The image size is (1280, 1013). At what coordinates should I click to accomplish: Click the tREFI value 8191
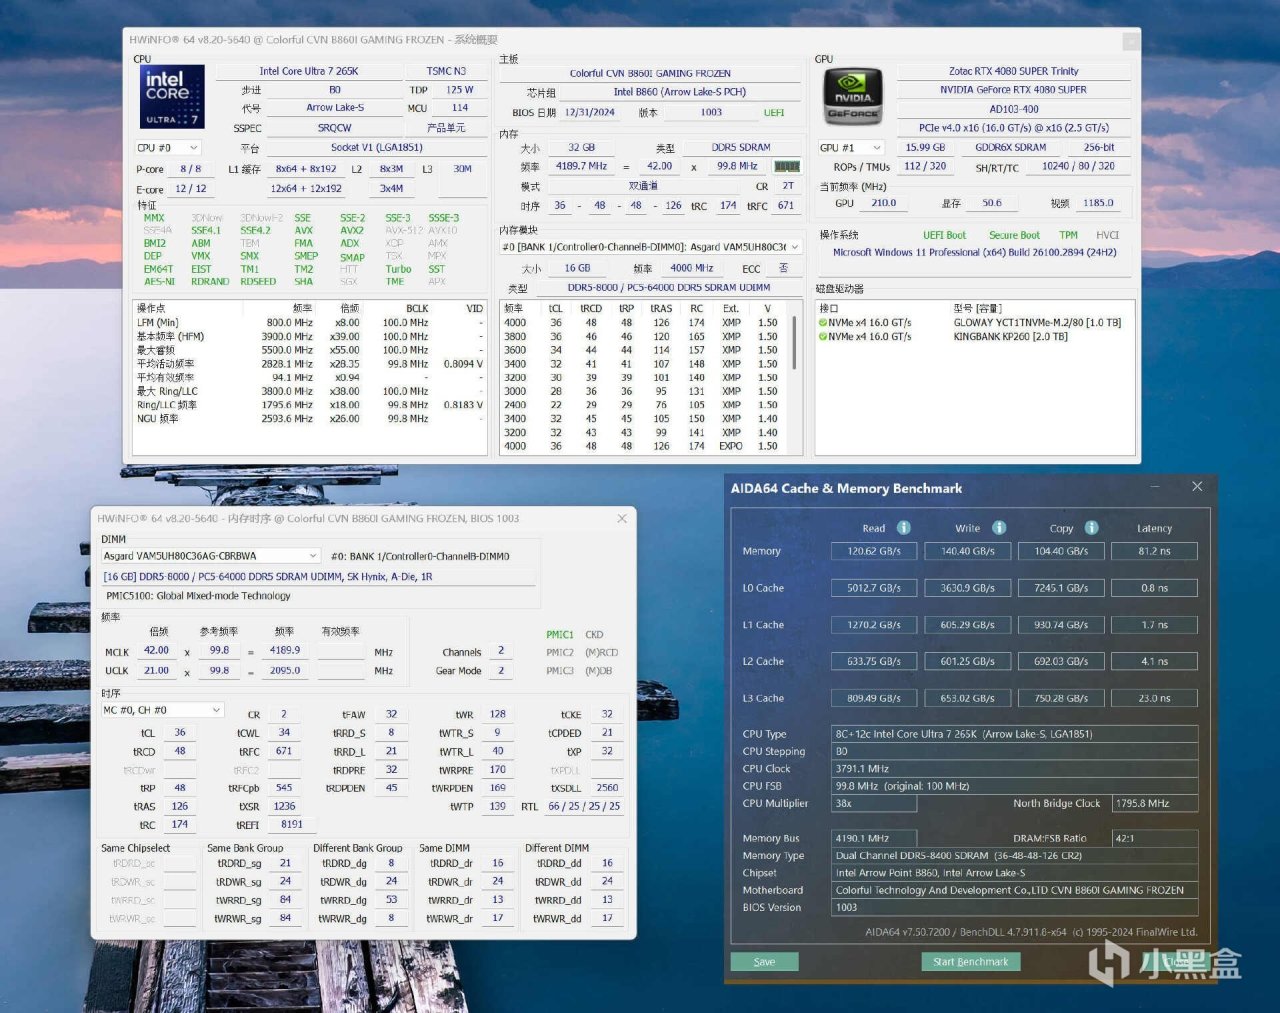coord(292,825)
